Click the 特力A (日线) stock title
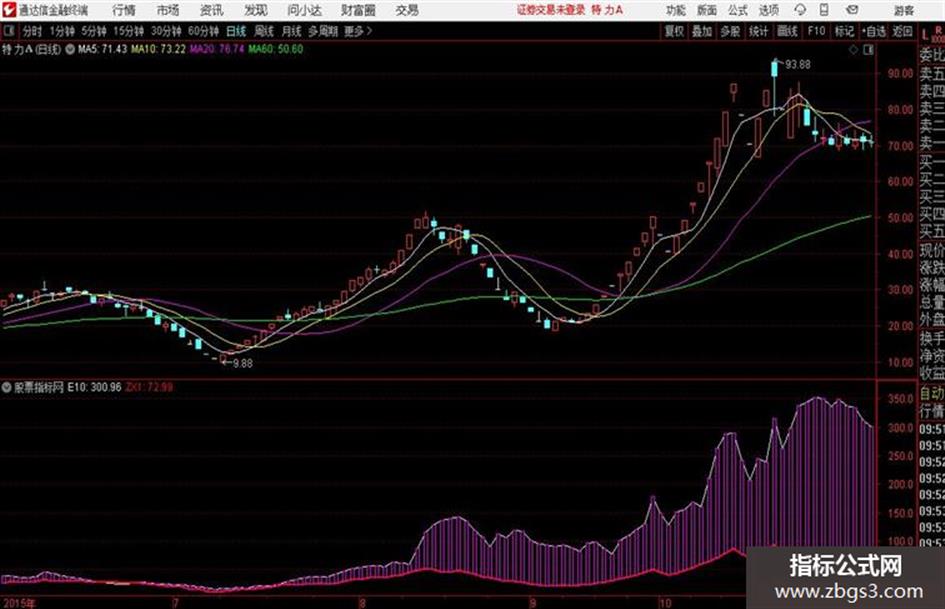 tap(31, 49)
